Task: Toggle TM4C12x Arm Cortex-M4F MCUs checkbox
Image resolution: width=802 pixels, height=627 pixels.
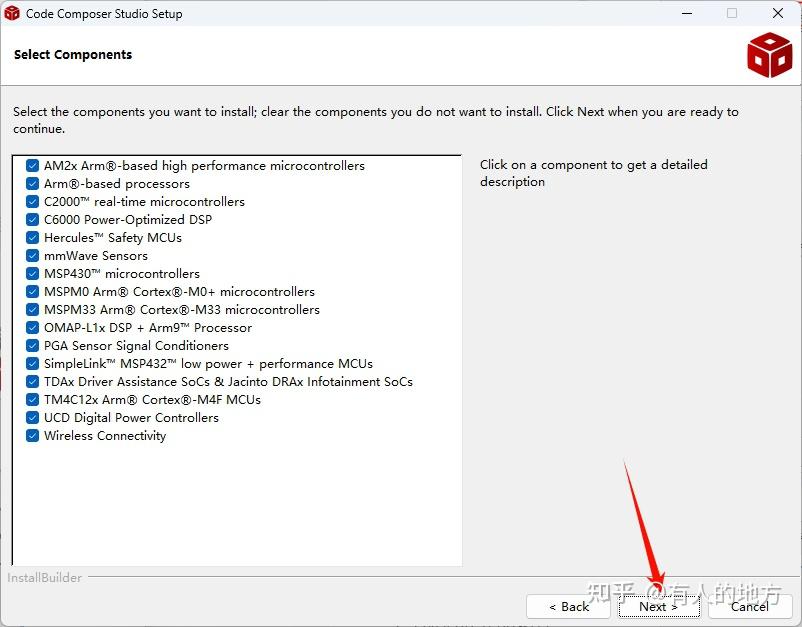Action: (x=32, y=399)
